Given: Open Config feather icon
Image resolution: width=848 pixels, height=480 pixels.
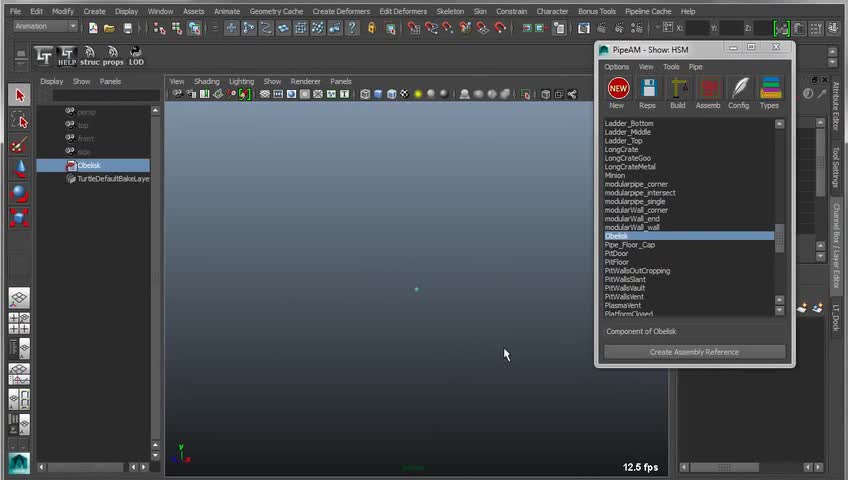Looking at the screenshot, I should 739,88.
